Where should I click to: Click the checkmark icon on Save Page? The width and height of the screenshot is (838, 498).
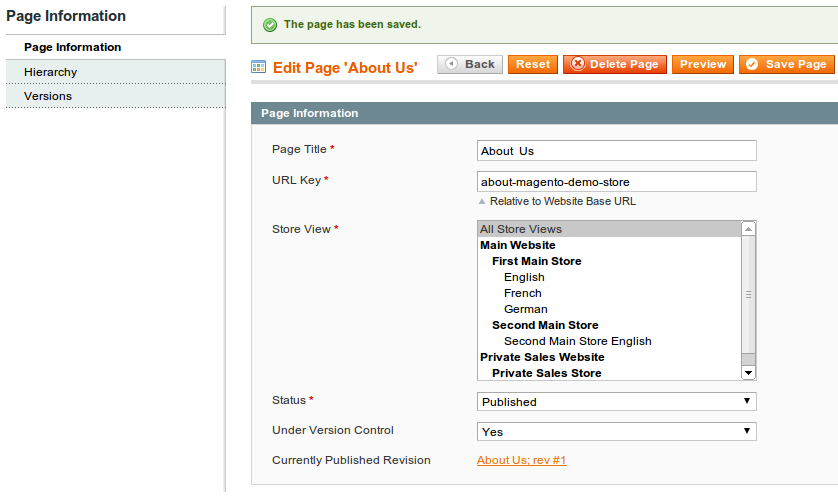pos(752,64)
